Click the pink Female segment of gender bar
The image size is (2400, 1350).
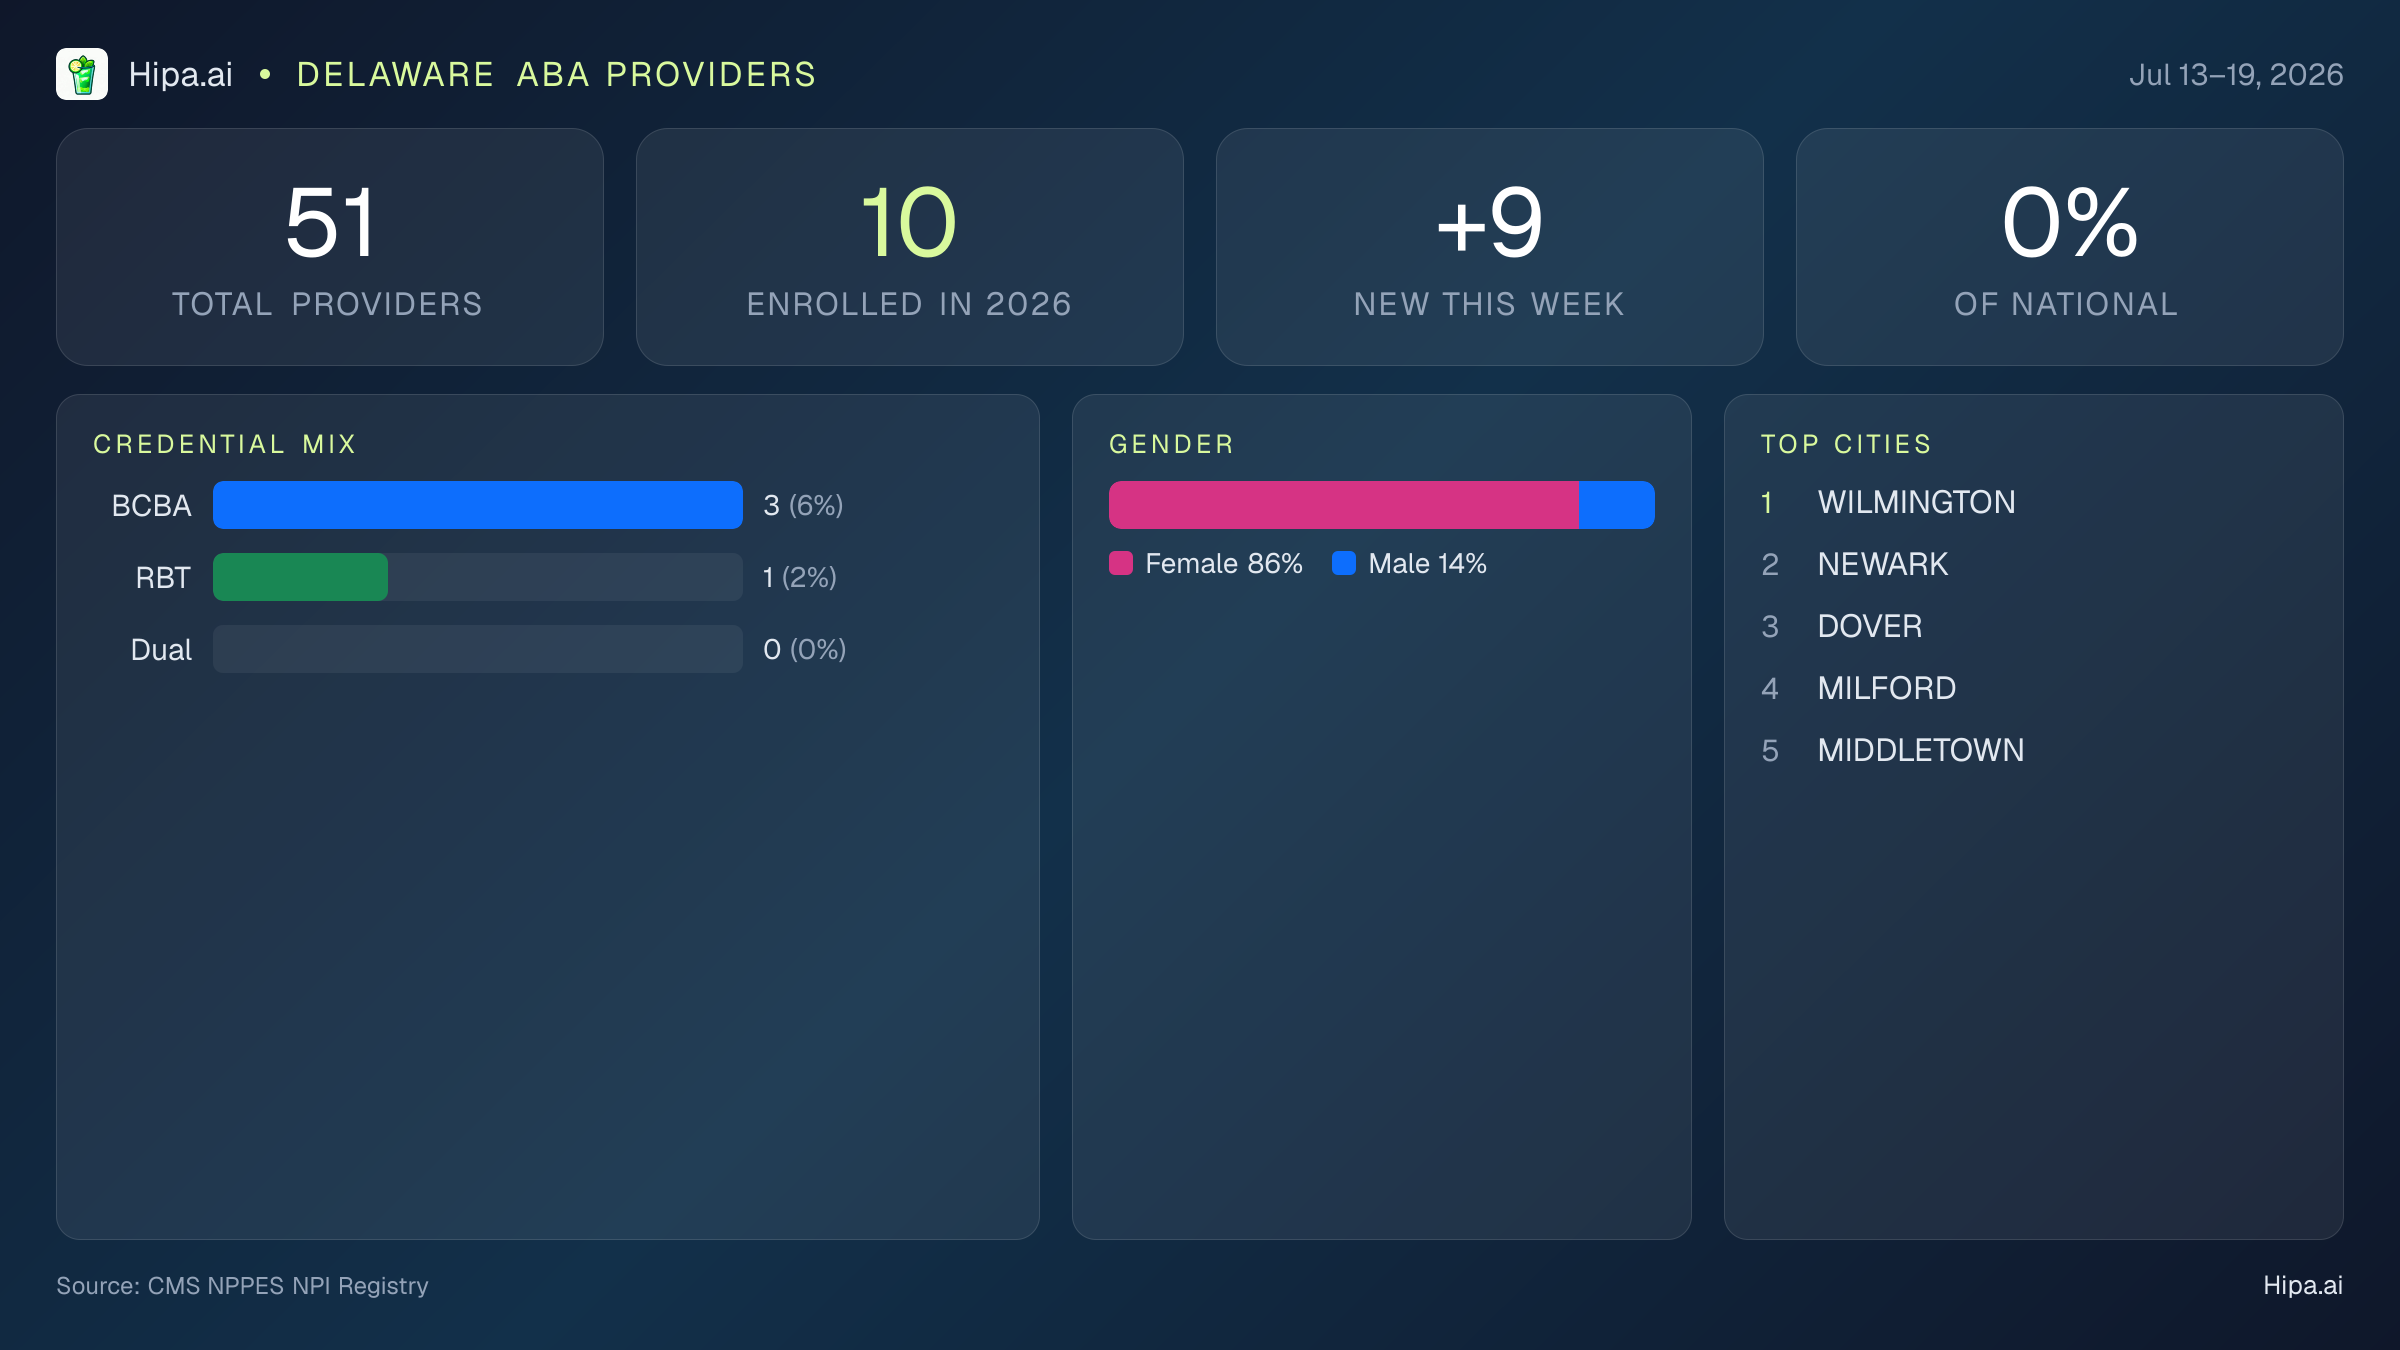click(x=1344, y=505)
